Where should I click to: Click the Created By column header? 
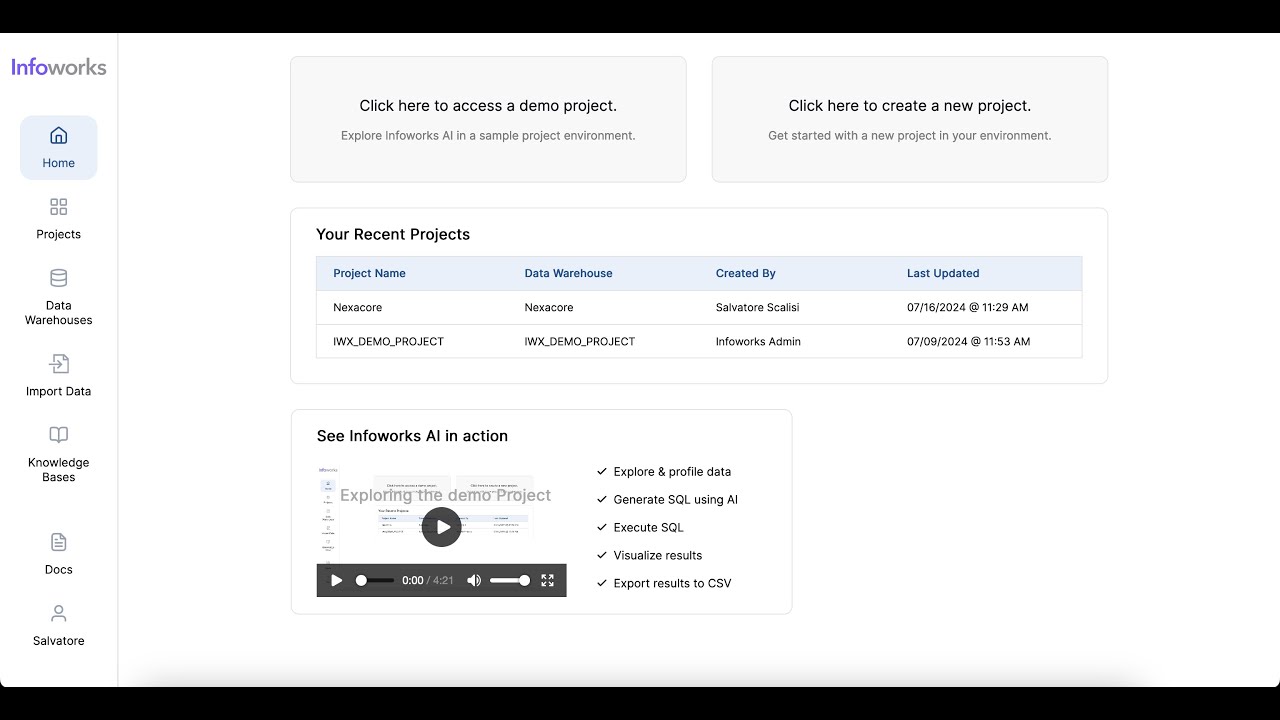pos(745,273)
